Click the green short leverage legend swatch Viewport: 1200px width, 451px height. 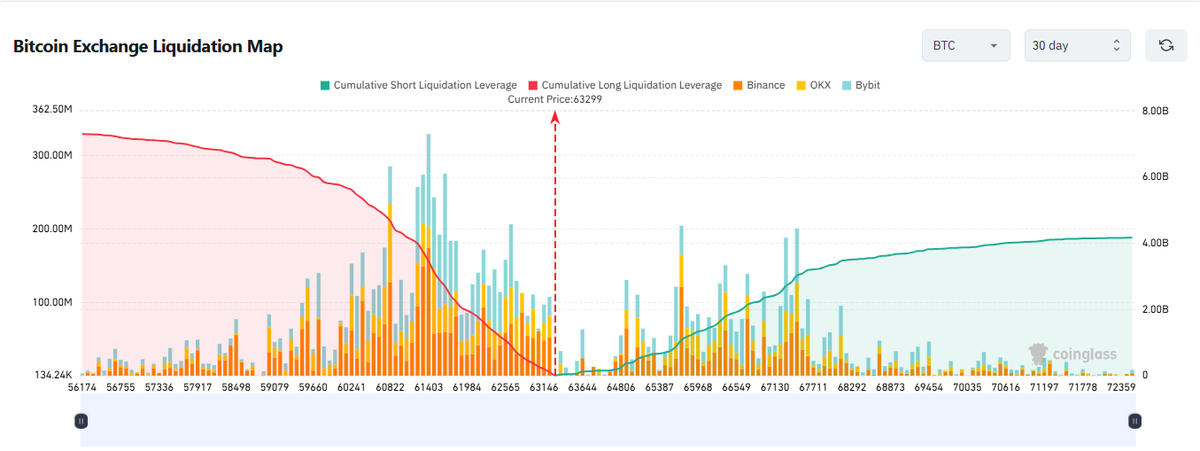324,86
